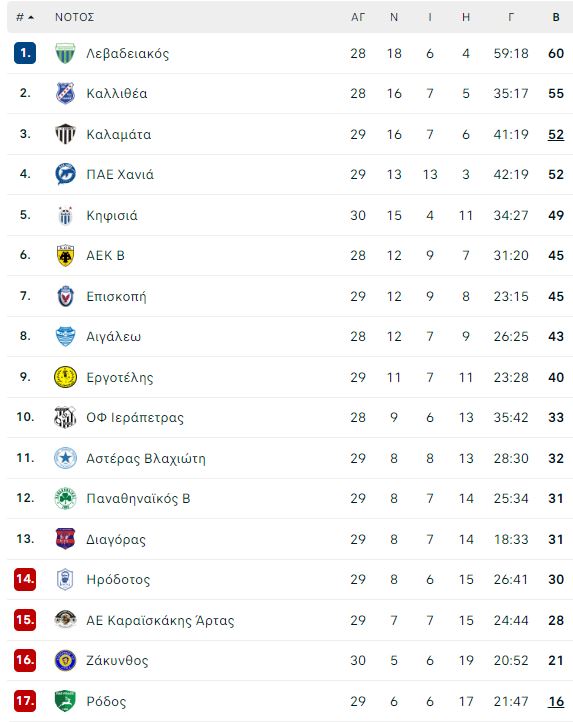
Task: Open the ΑΕ Καραϊσκάκης Άρτας team page
Action: click(x=160, y=620)
